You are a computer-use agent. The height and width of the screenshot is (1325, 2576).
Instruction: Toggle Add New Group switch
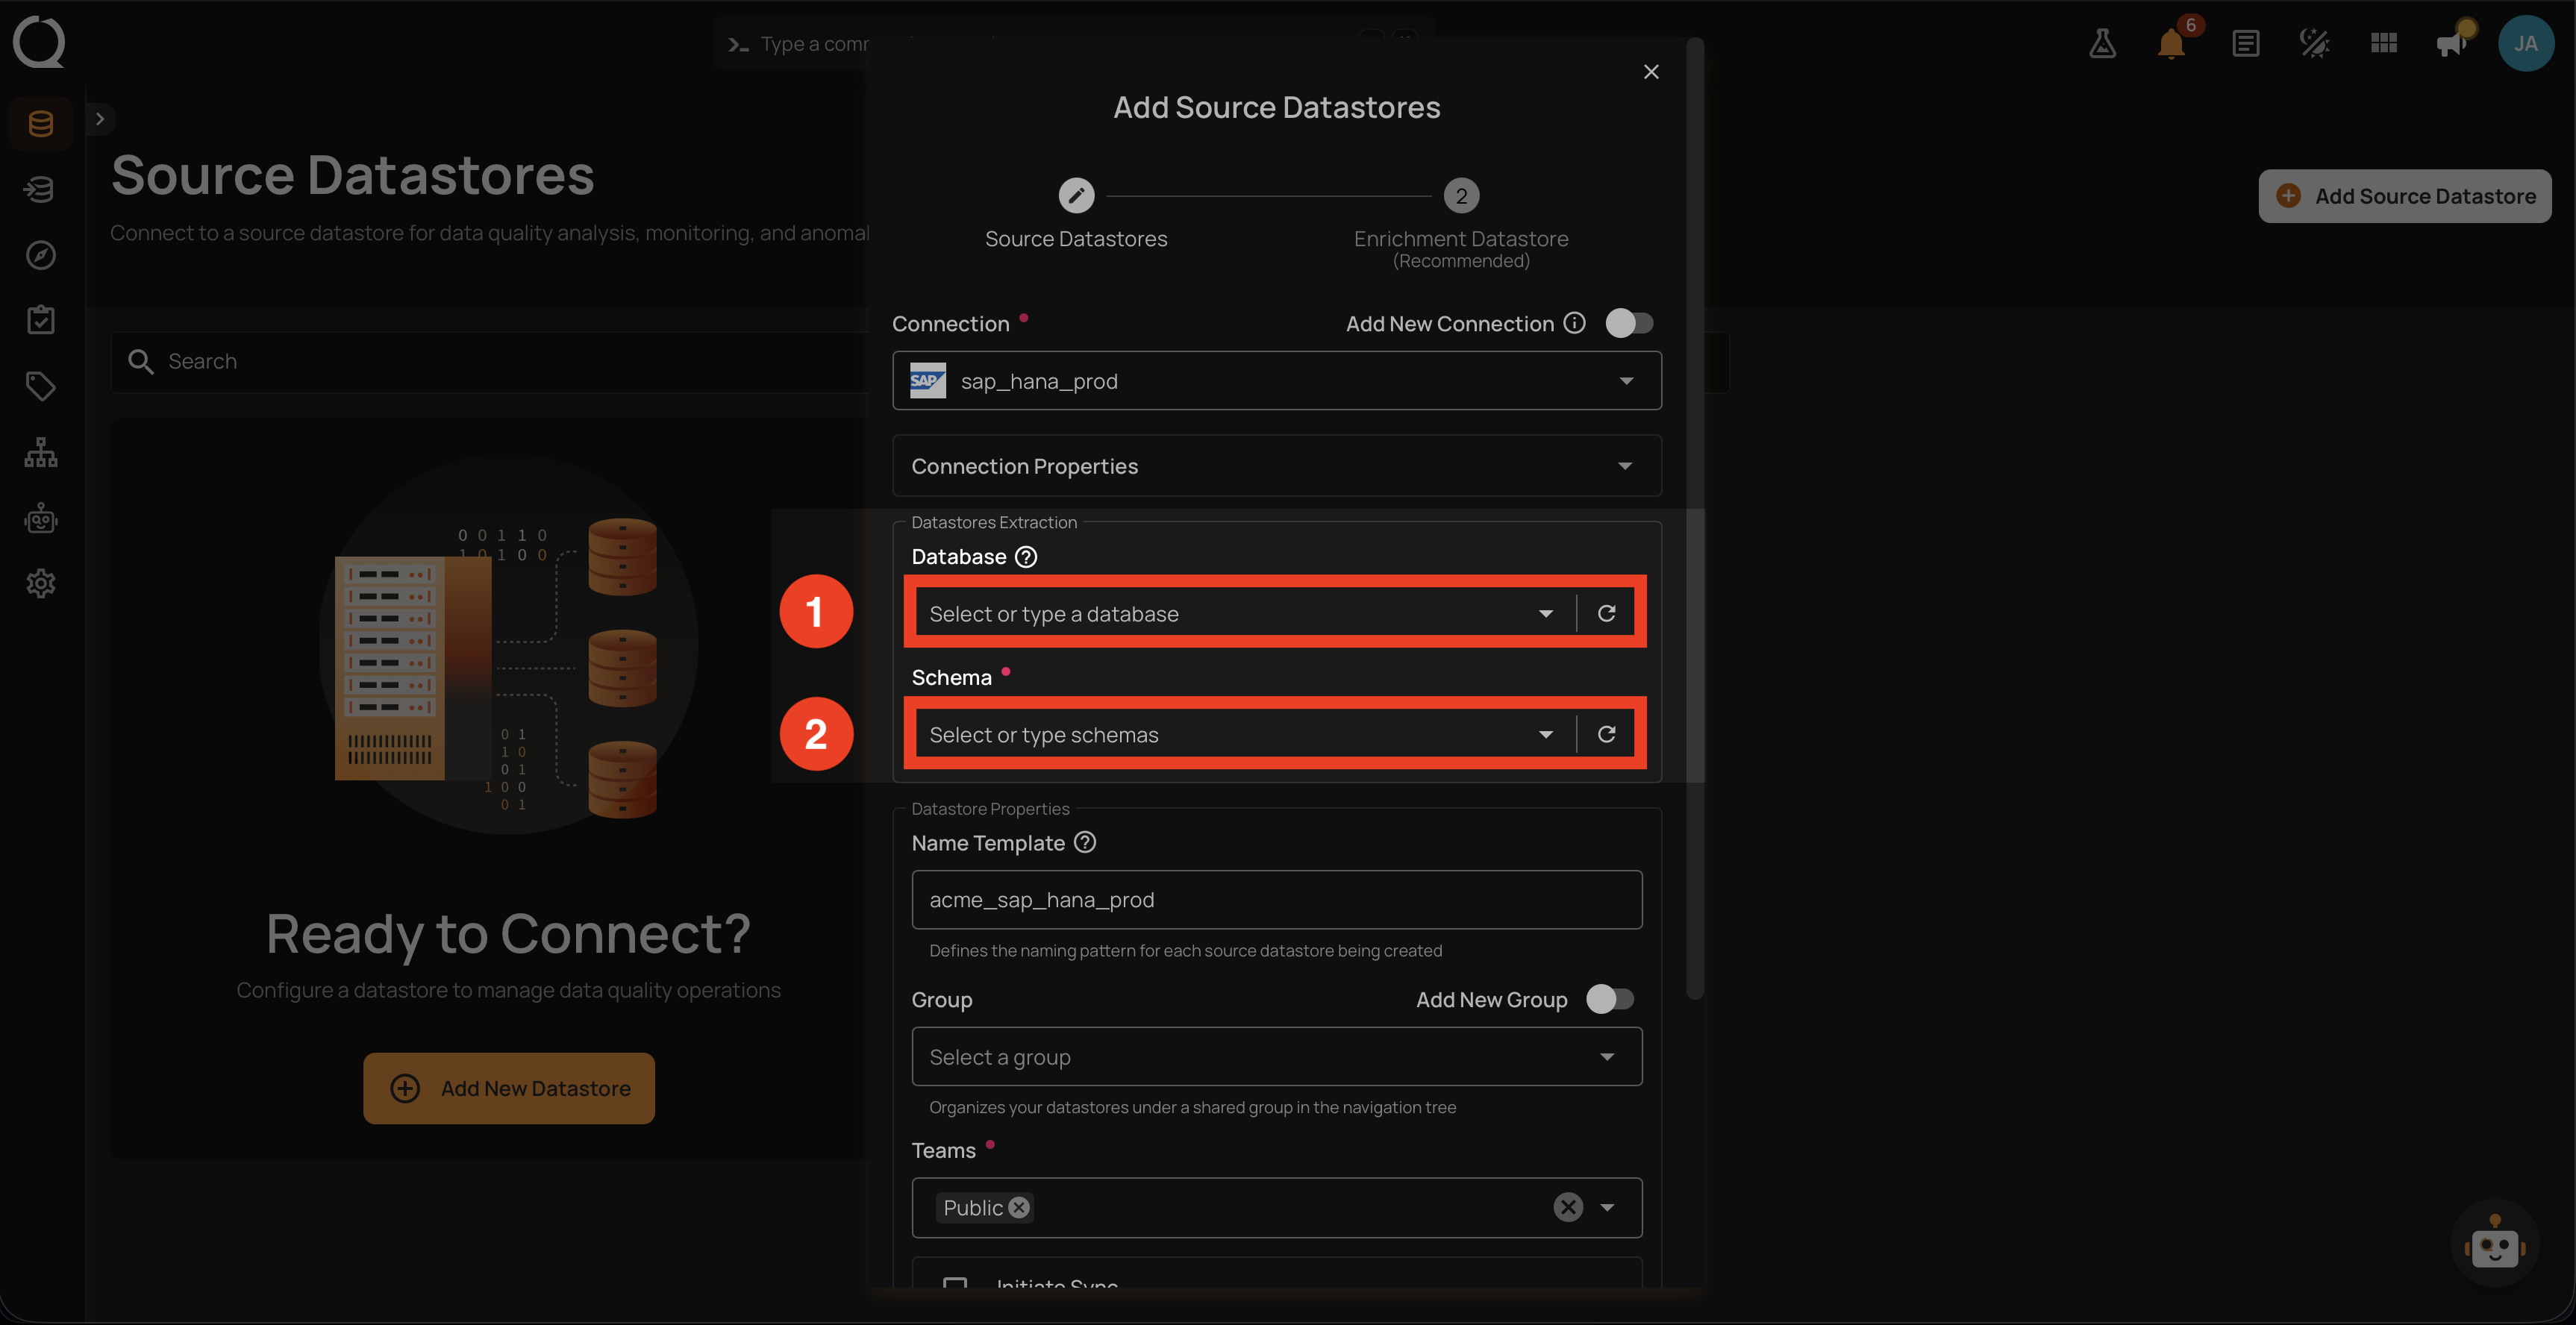(1610, 999)
